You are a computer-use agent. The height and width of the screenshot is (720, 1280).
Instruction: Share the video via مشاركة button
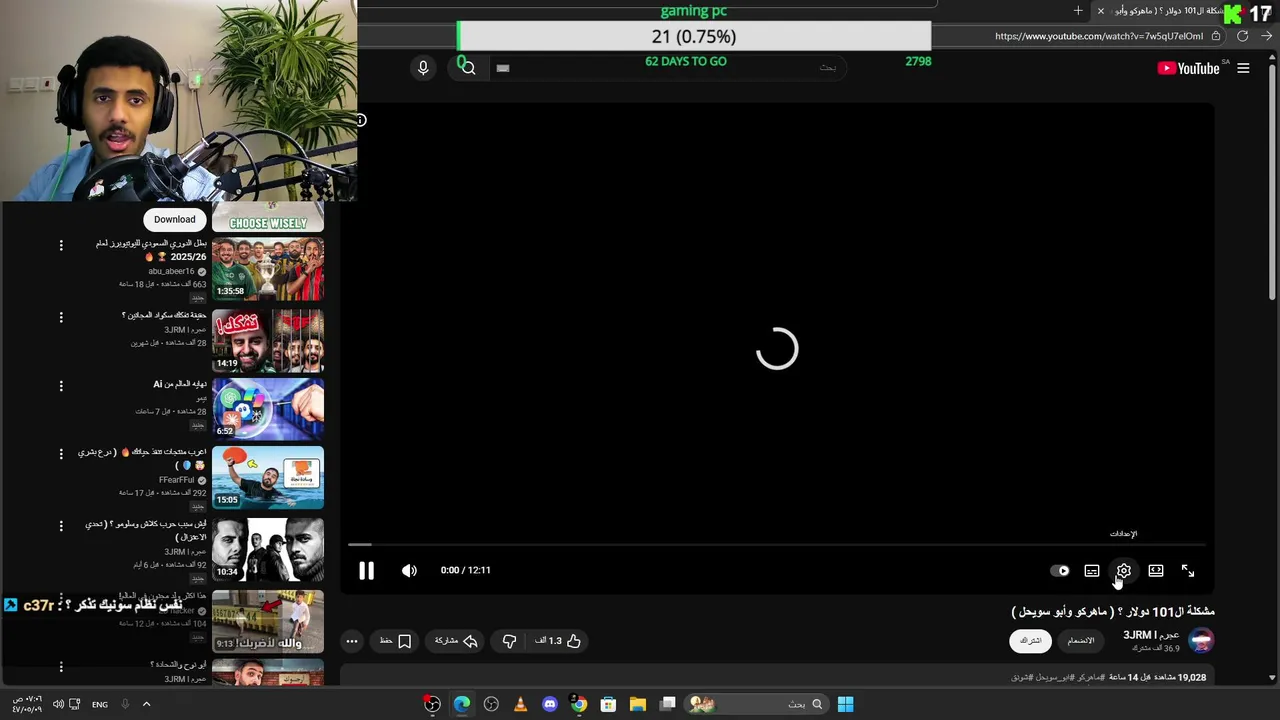click(456, 641)
